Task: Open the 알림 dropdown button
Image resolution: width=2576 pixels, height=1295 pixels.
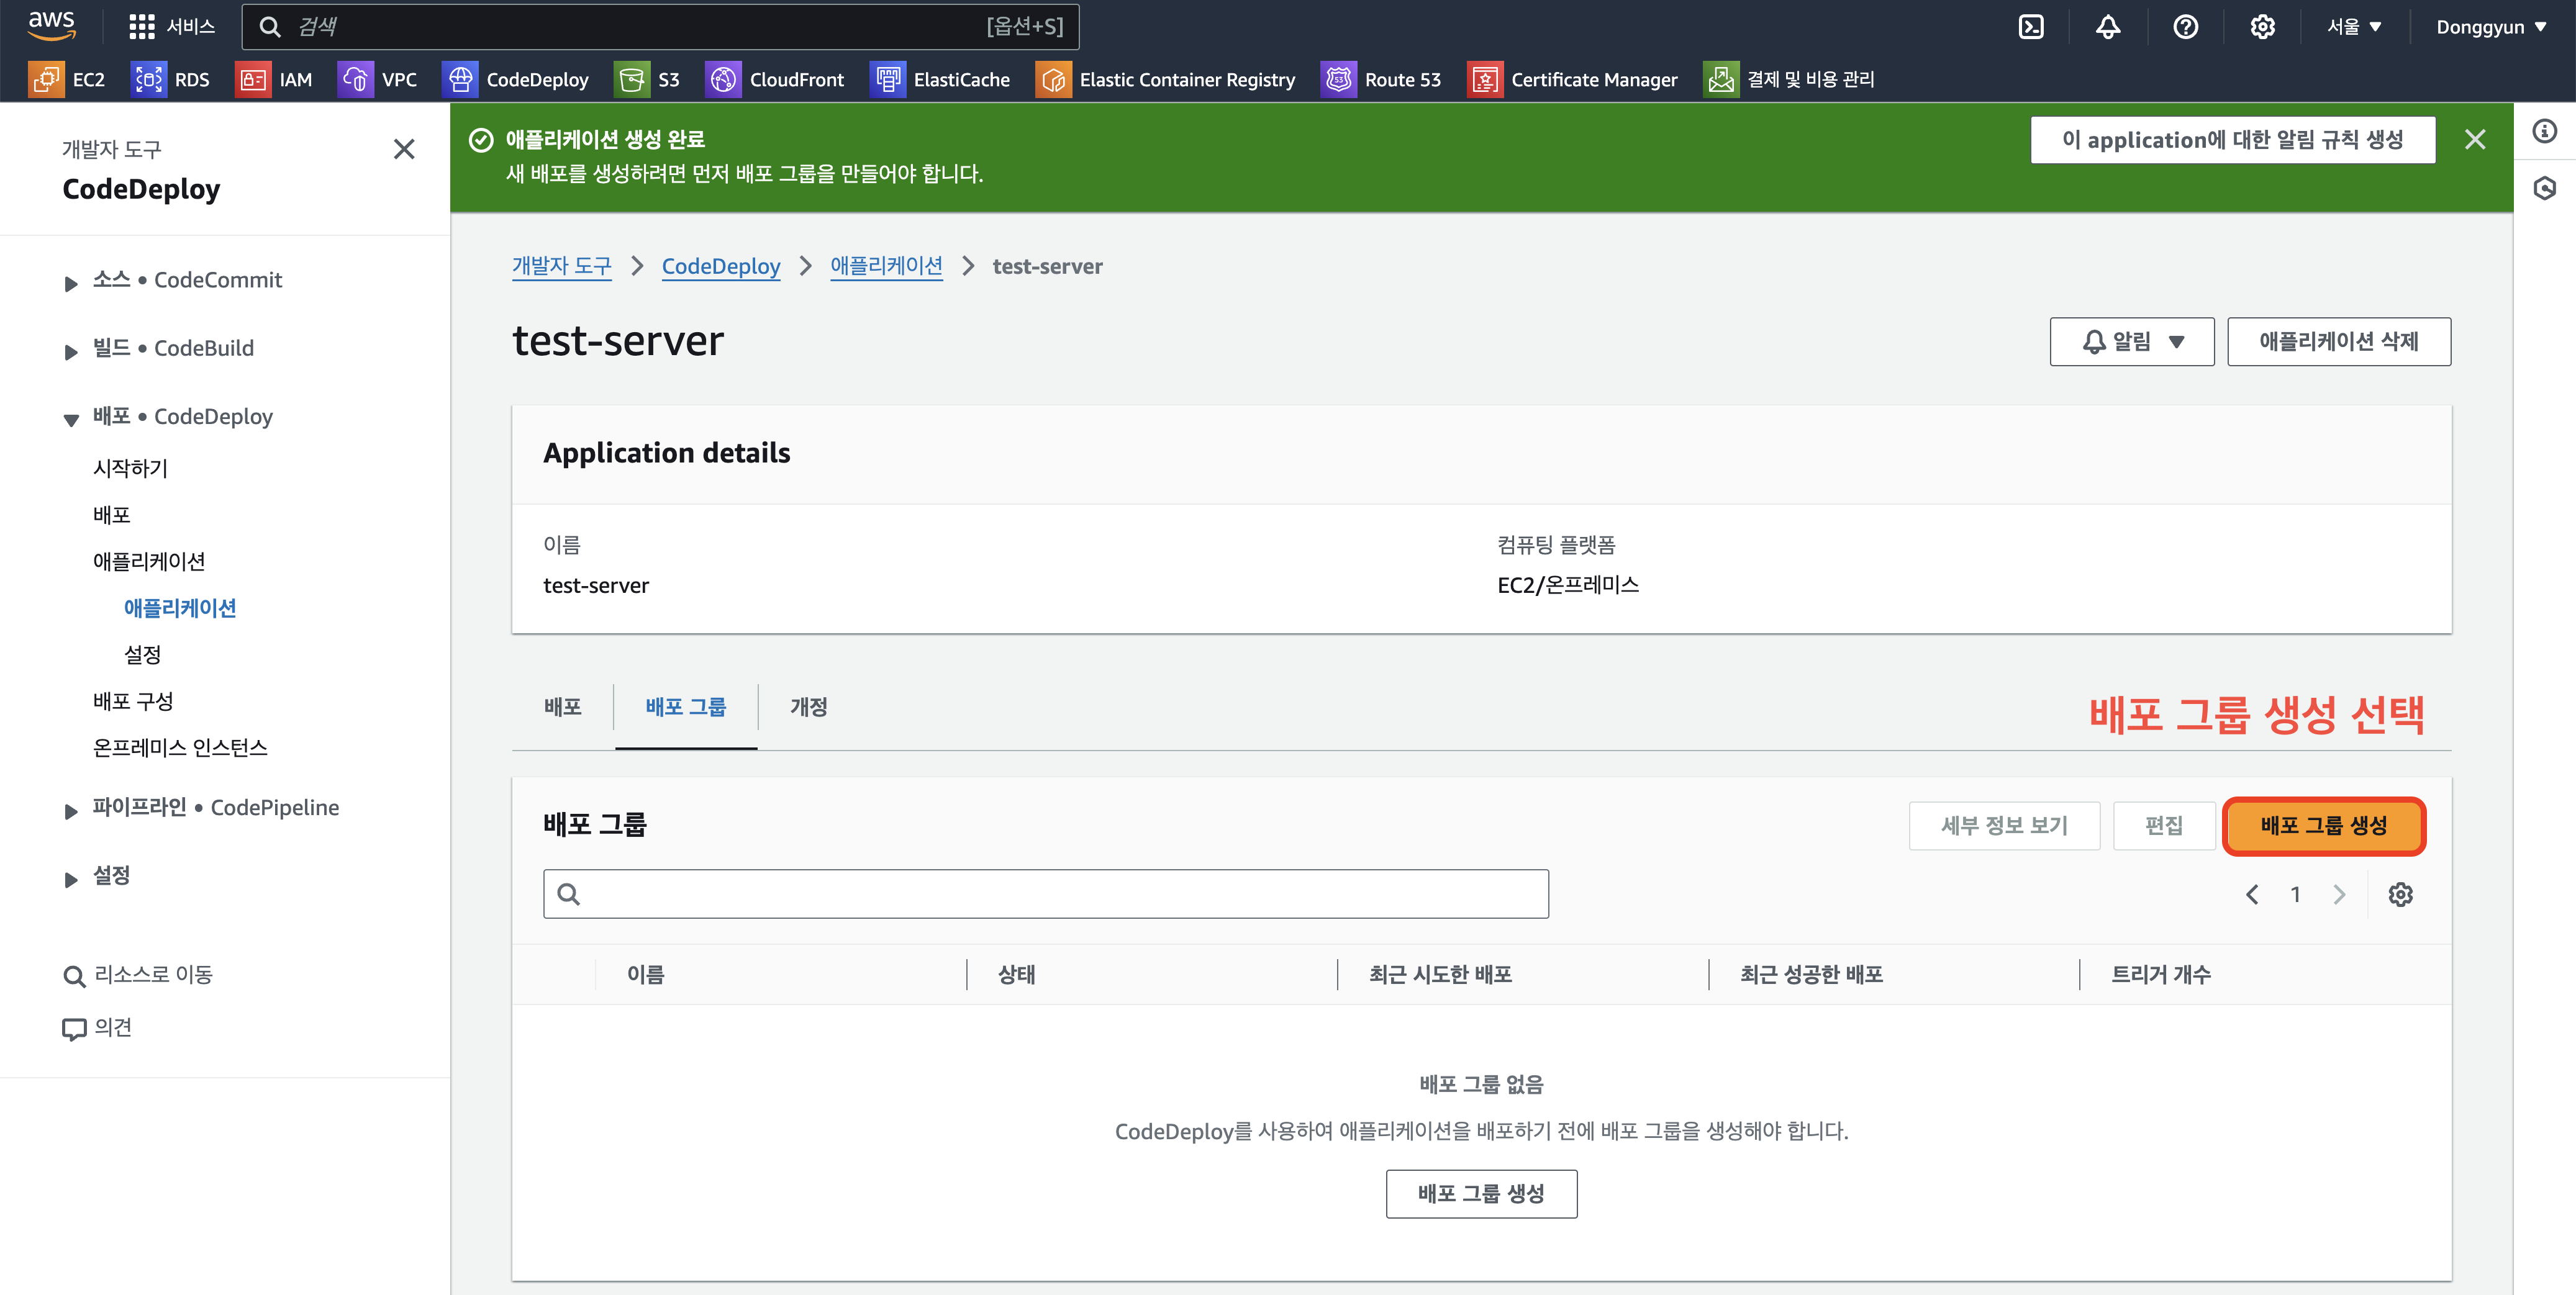Action: coord(2131,342)
